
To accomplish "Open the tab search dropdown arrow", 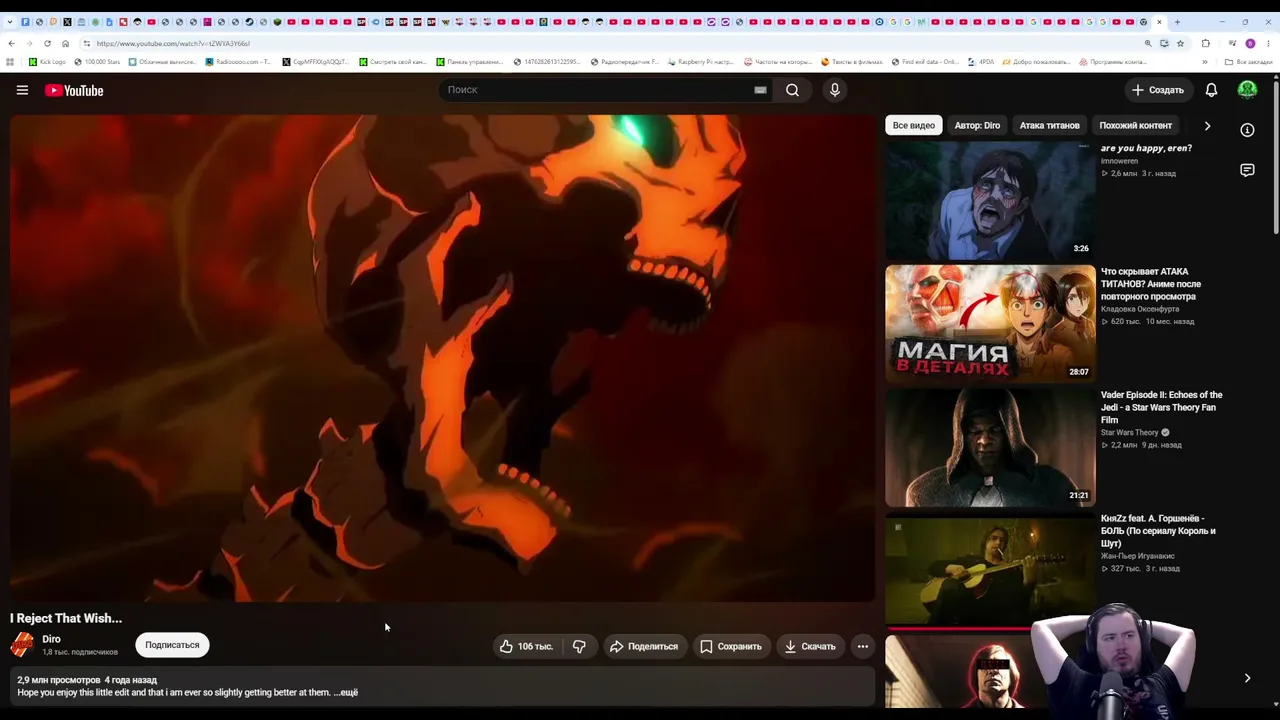I will click(10, 22).
